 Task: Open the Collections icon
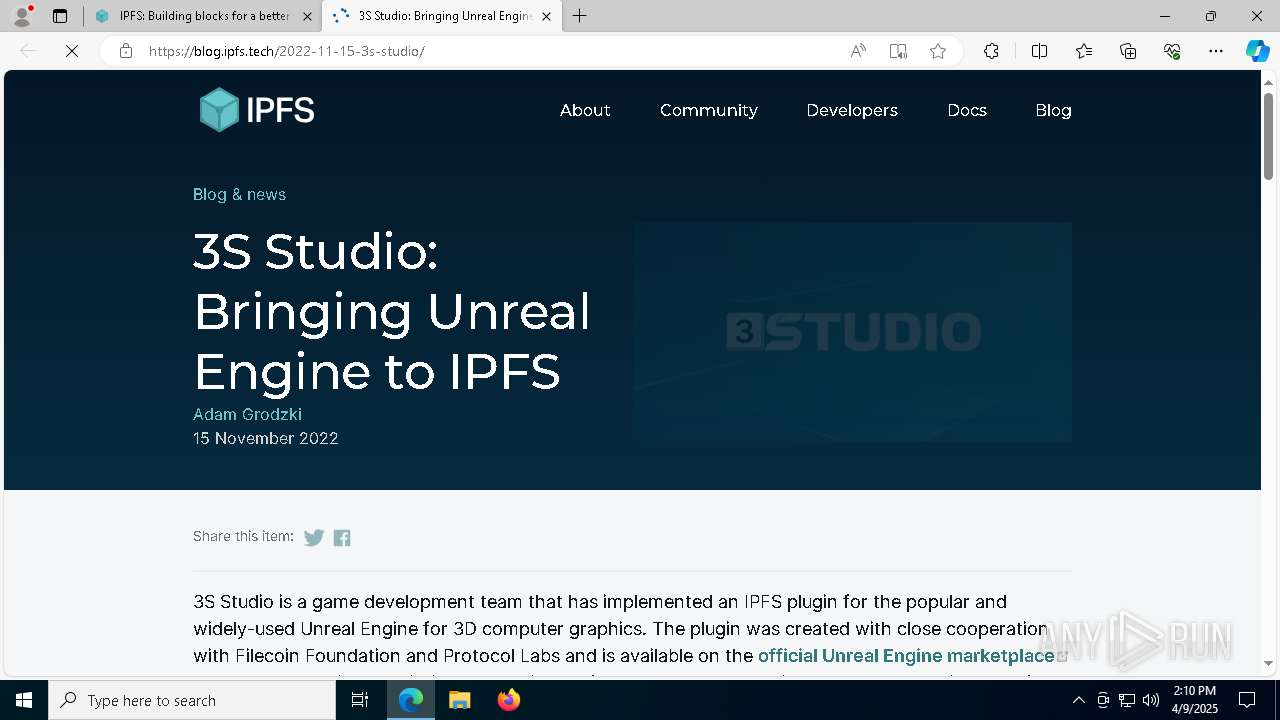tap(1128, 51)
